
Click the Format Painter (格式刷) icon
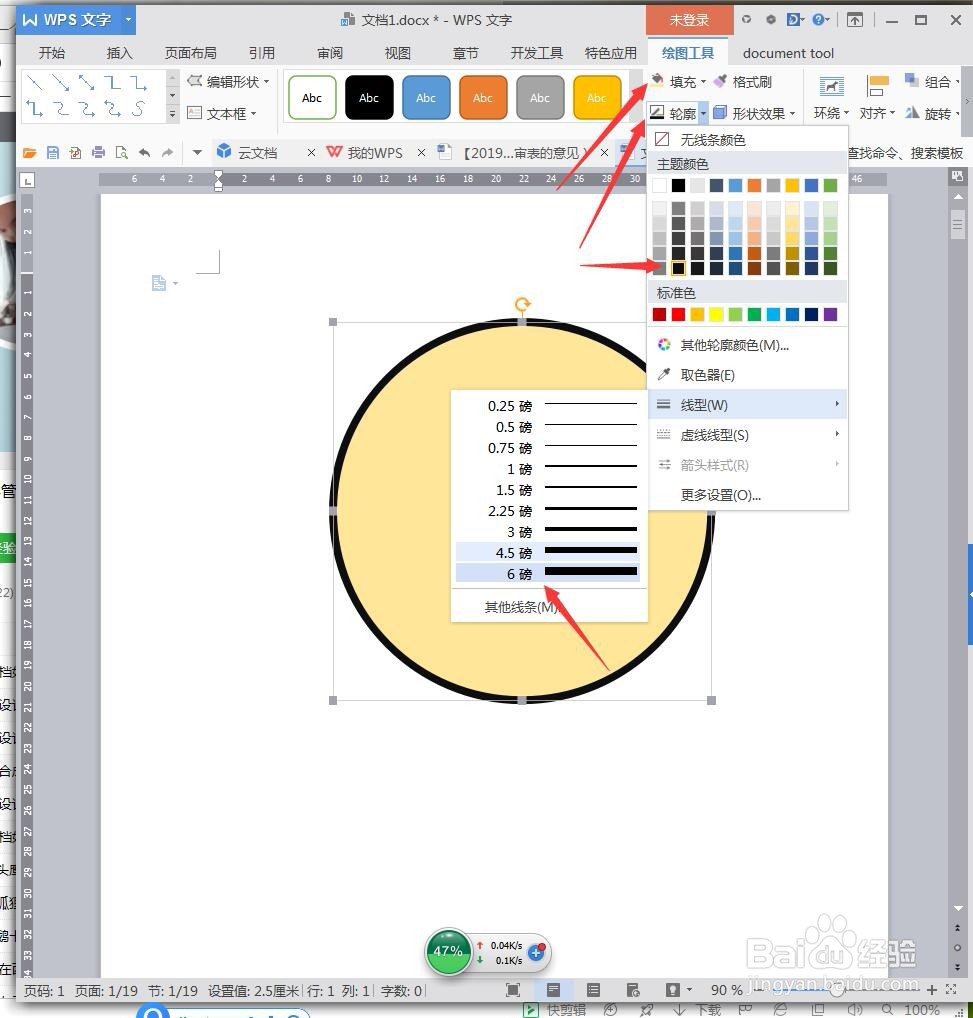pyautogui.click(x=720, y=81)
